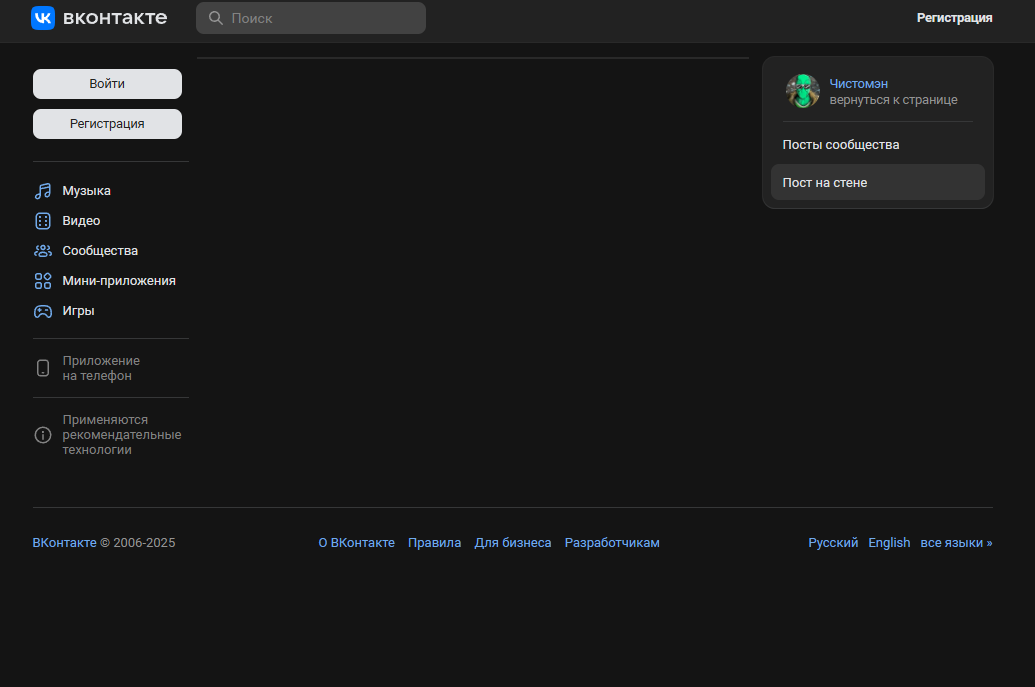Image resolution: width=1035 pixels, height=687 pixels.
Task: Open Правила footer link
Action: pyautogui.click(x=434, y=542)
